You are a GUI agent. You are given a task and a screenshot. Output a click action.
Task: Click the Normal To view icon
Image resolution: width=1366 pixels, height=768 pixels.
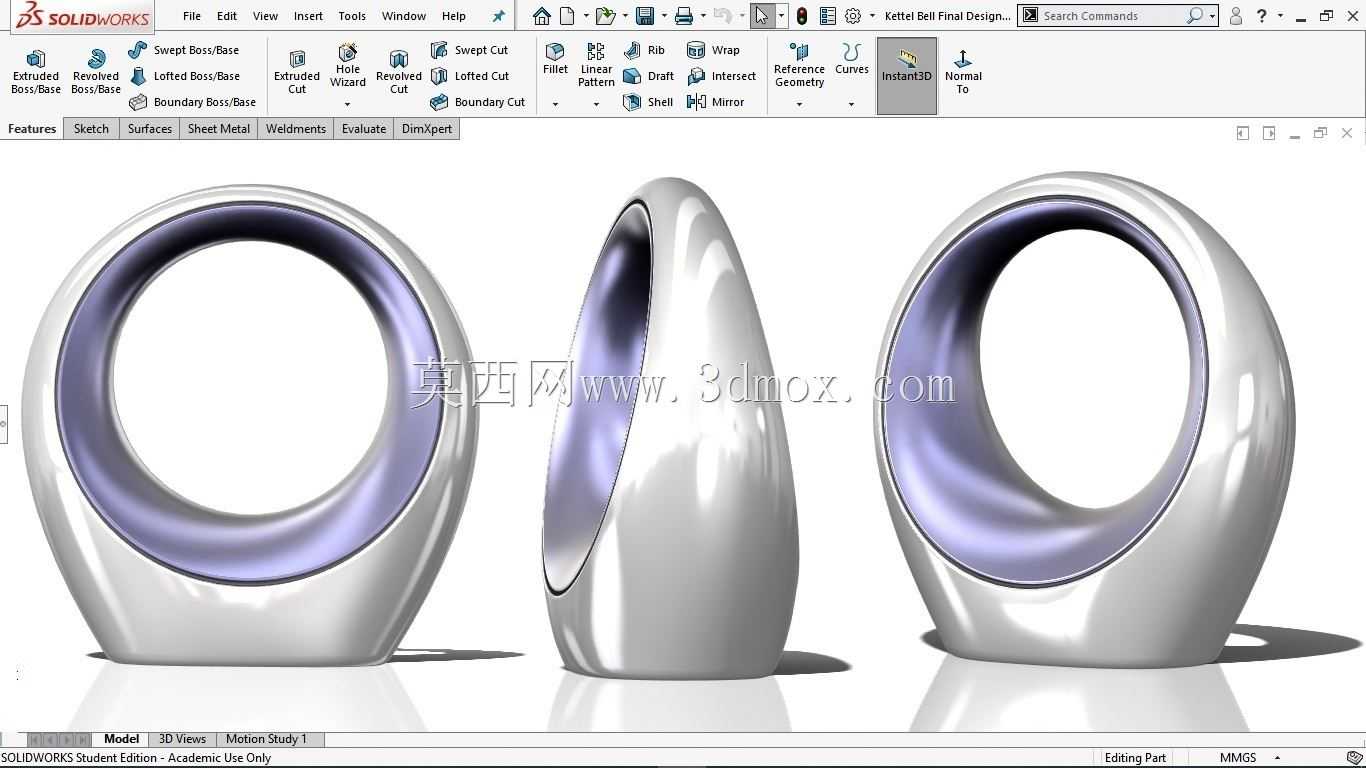coord(963,72)
